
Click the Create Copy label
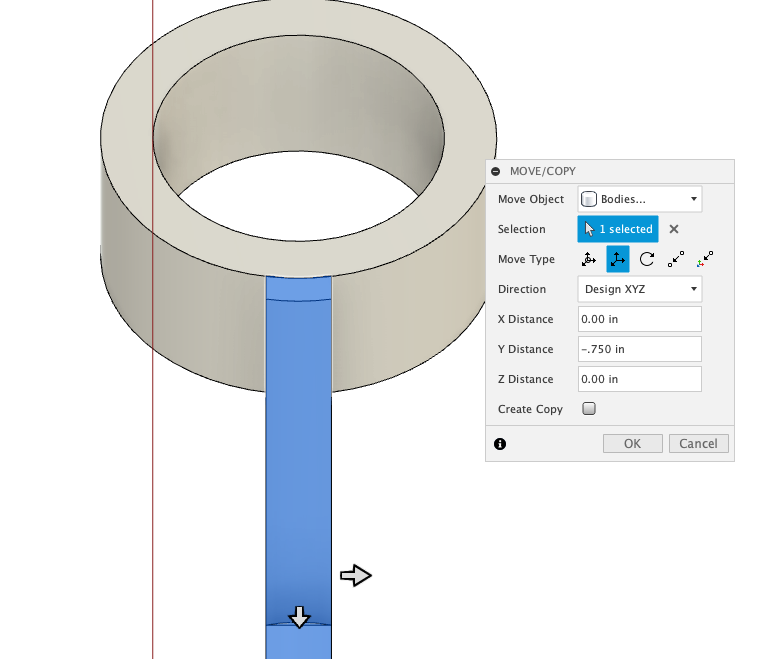[530, 409]
